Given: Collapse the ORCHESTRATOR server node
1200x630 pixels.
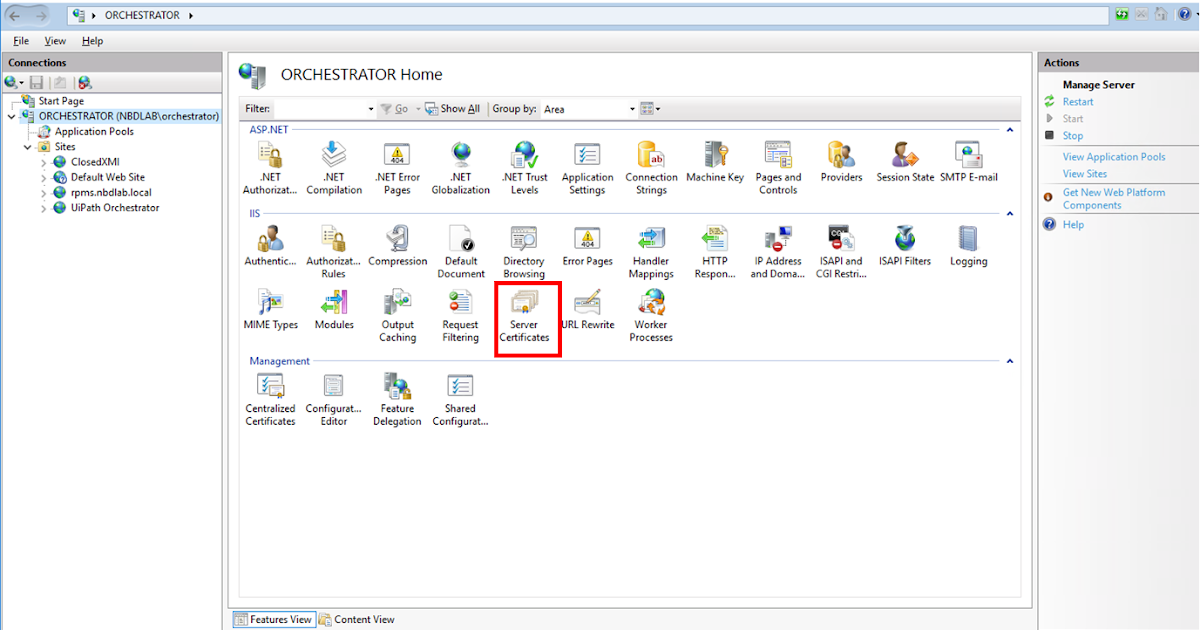Looking at the screenshot, I should click(11, 116).
